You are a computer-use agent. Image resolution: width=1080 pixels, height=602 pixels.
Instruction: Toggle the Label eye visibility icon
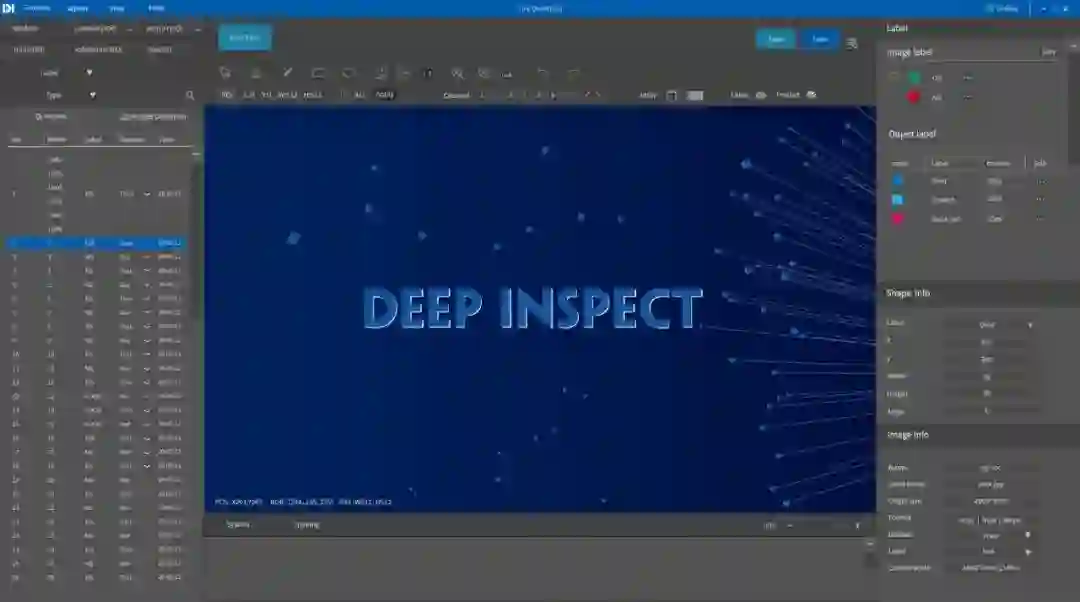pyautogui.click(x=761, y=95)
